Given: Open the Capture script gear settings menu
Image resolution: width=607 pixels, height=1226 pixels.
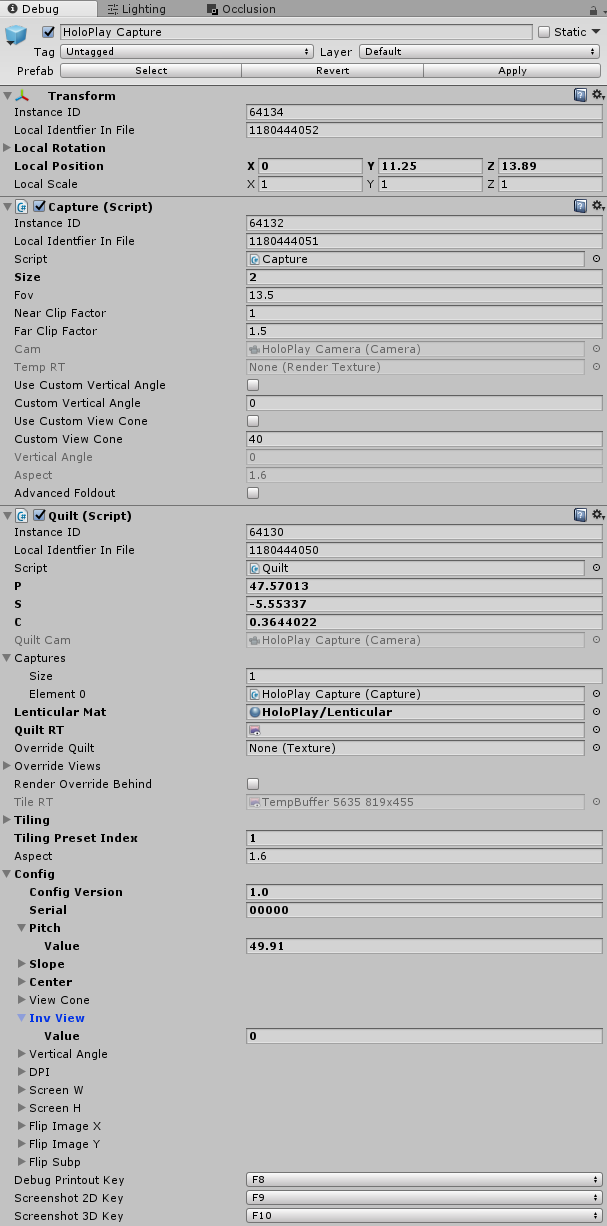Looking at the screenshot, I should point(597,206).
